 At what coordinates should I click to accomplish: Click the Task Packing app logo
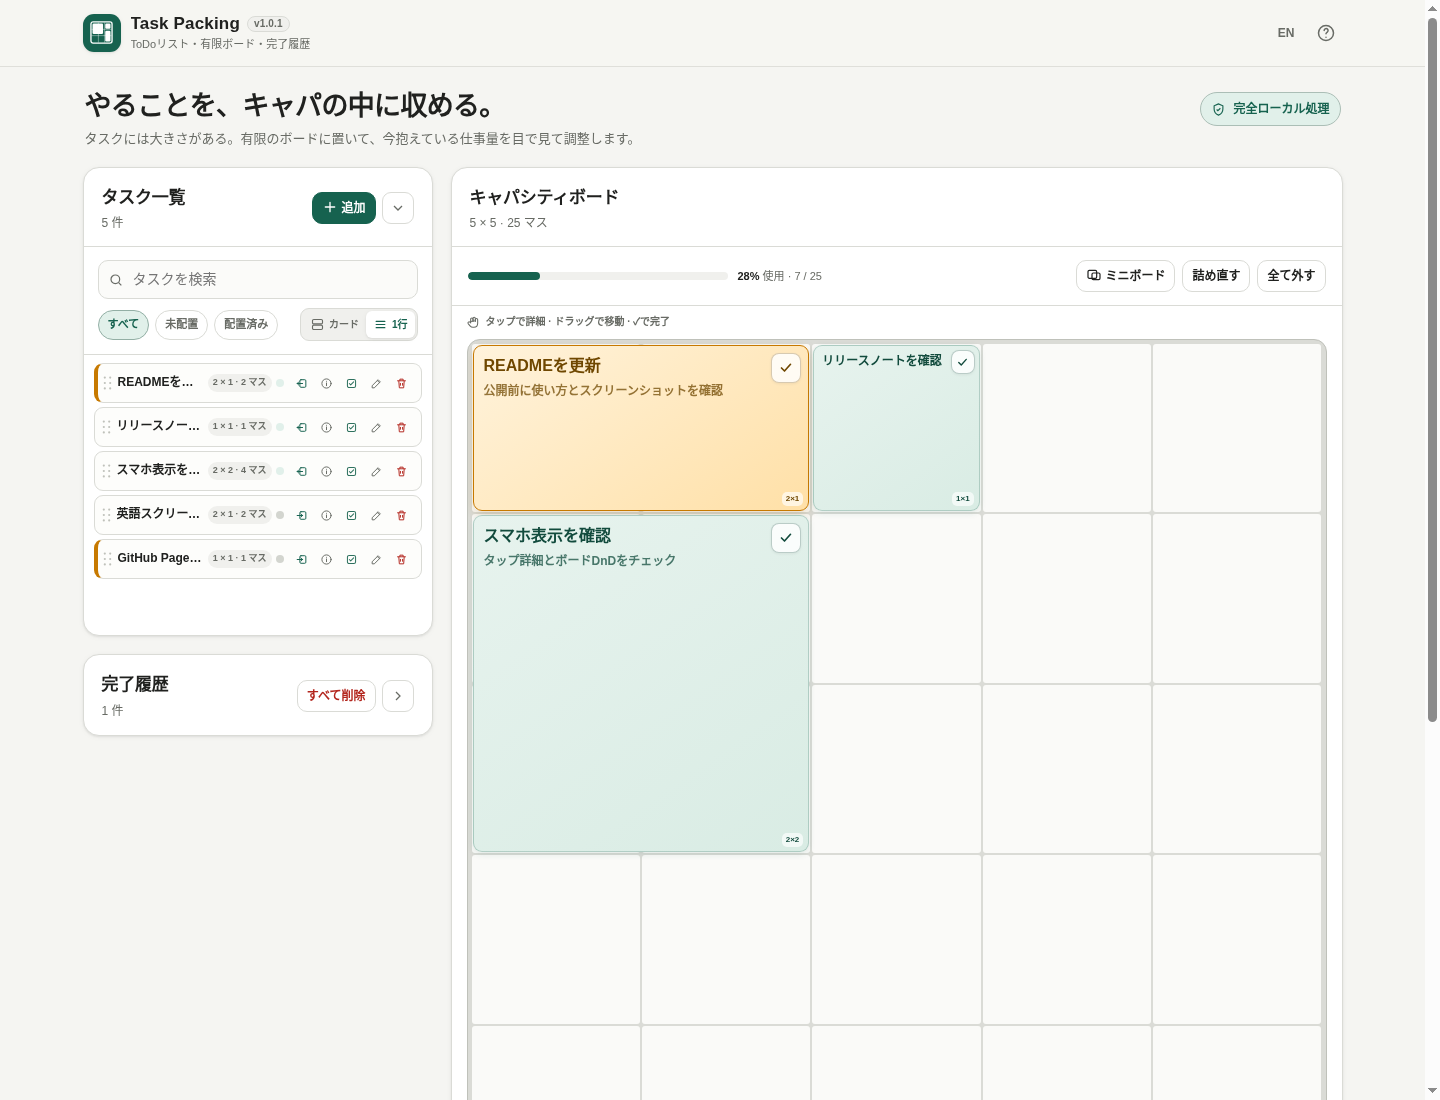pyautogui.click(x=102, y=33)
